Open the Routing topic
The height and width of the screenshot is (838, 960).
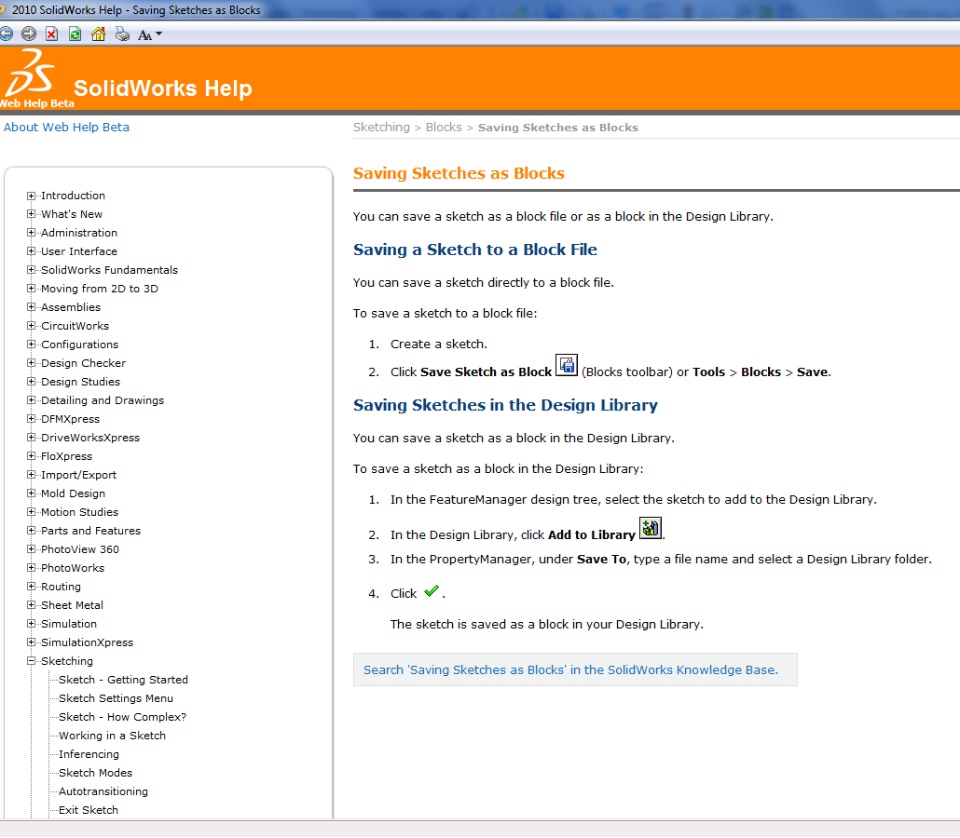tap(61, 586)
